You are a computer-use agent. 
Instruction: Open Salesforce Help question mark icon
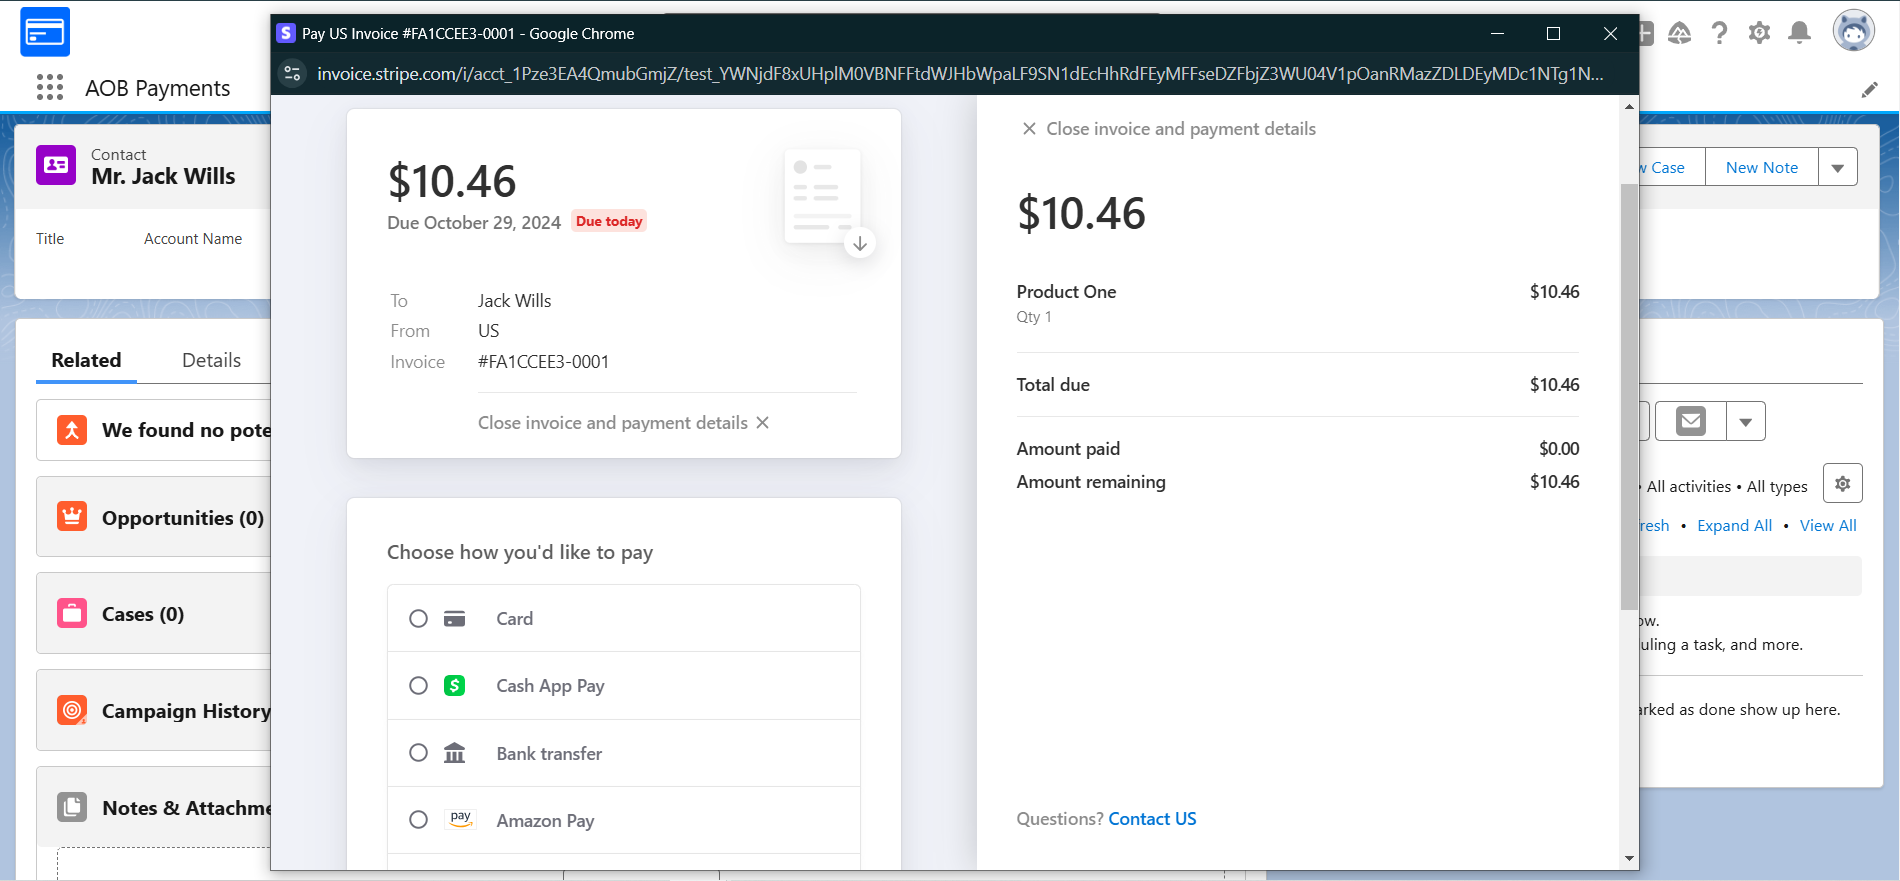(1719, 33)
